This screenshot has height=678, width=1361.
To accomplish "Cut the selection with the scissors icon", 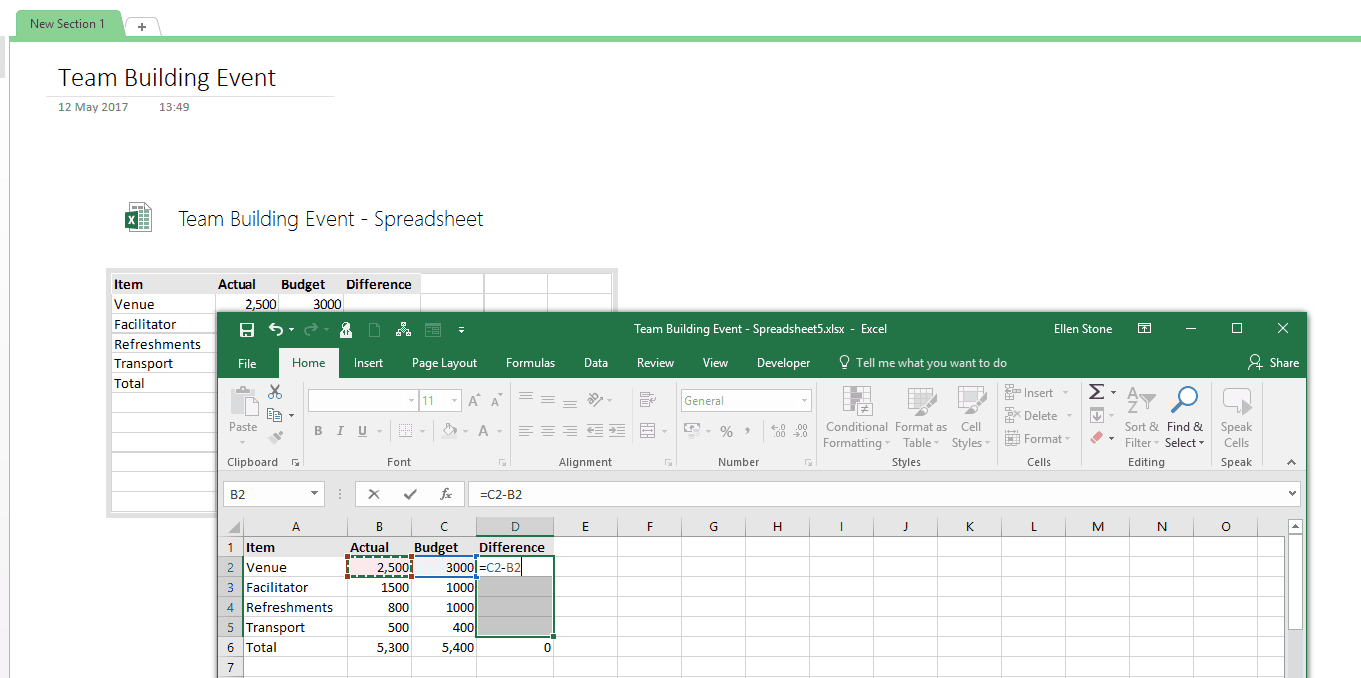I will 275,392.
